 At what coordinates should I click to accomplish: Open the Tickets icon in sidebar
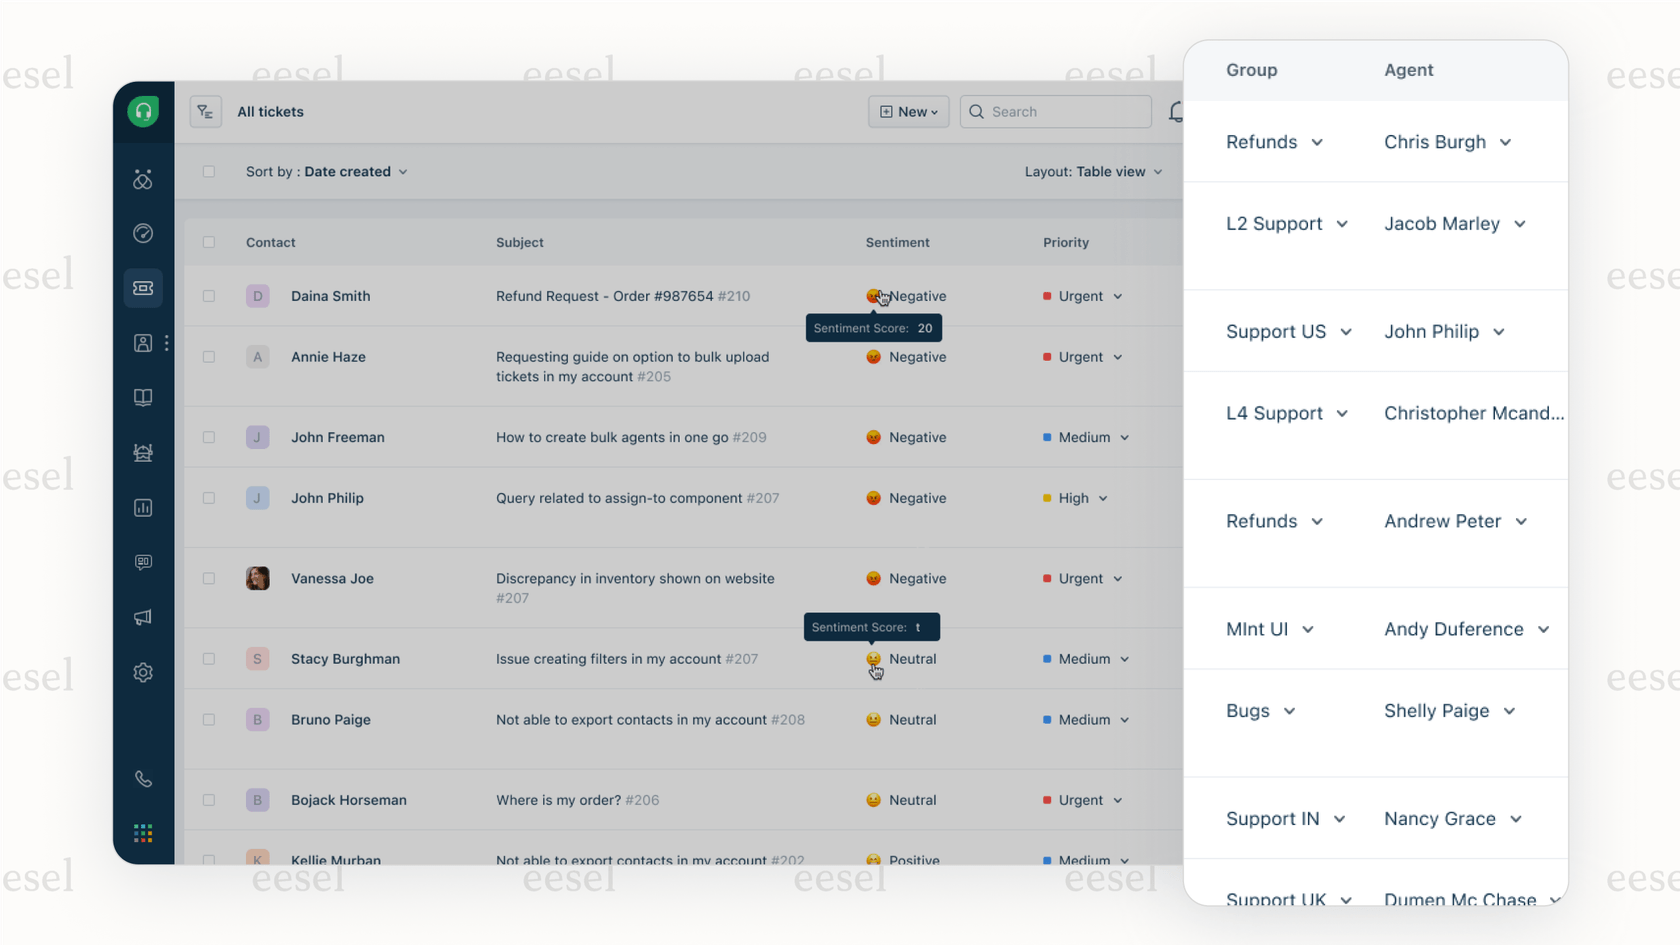(143, 288)
